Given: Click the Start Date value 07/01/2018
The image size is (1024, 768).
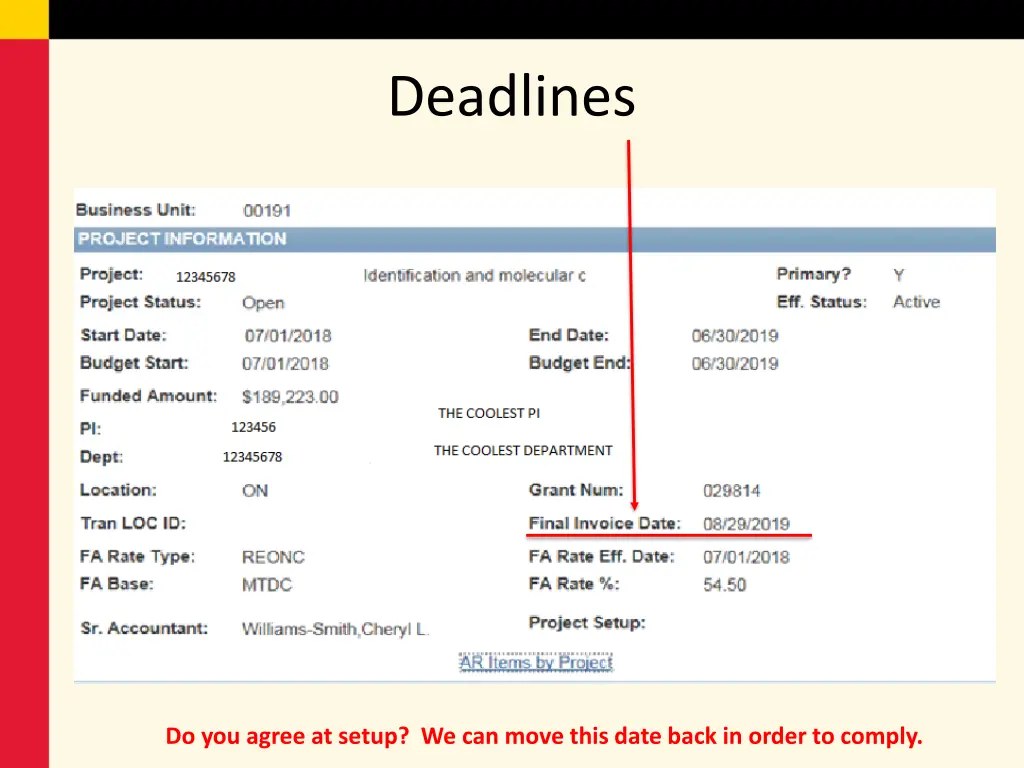Looking at the screenshot, I should coord(288,336).
